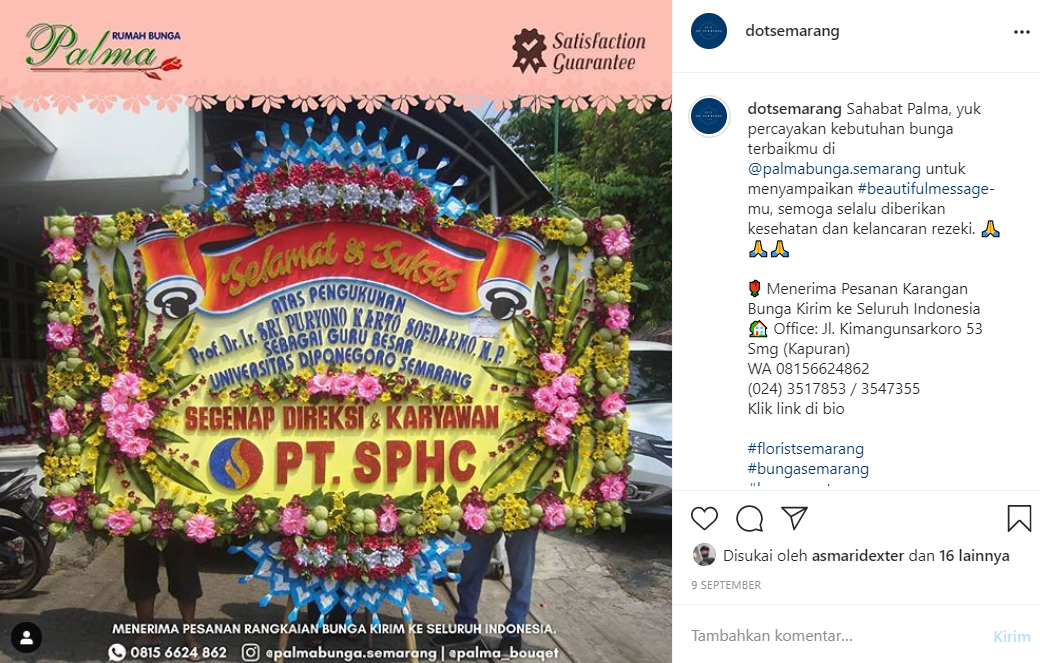Open the 9 September post timestamp
This screenshot has width=1040, height=663.
[x=726, y=585]
